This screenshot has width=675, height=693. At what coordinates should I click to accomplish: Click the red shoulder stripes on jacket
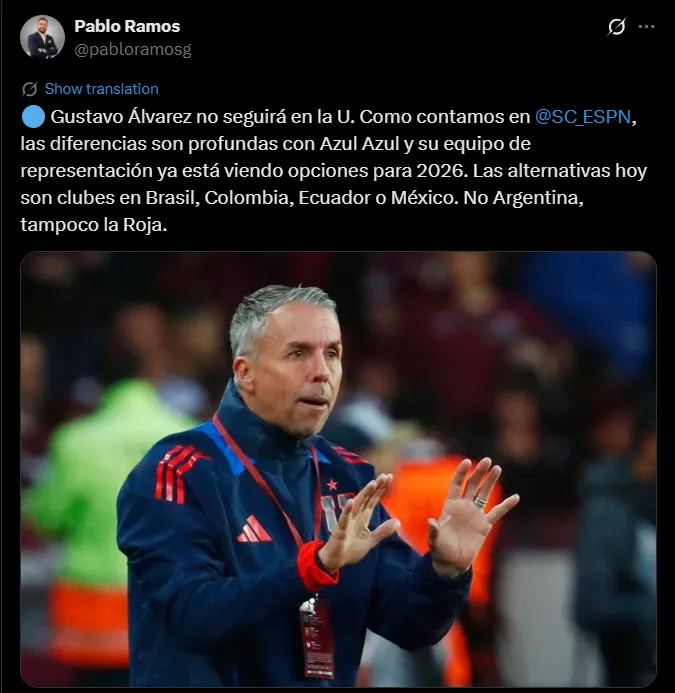point(179,473)
